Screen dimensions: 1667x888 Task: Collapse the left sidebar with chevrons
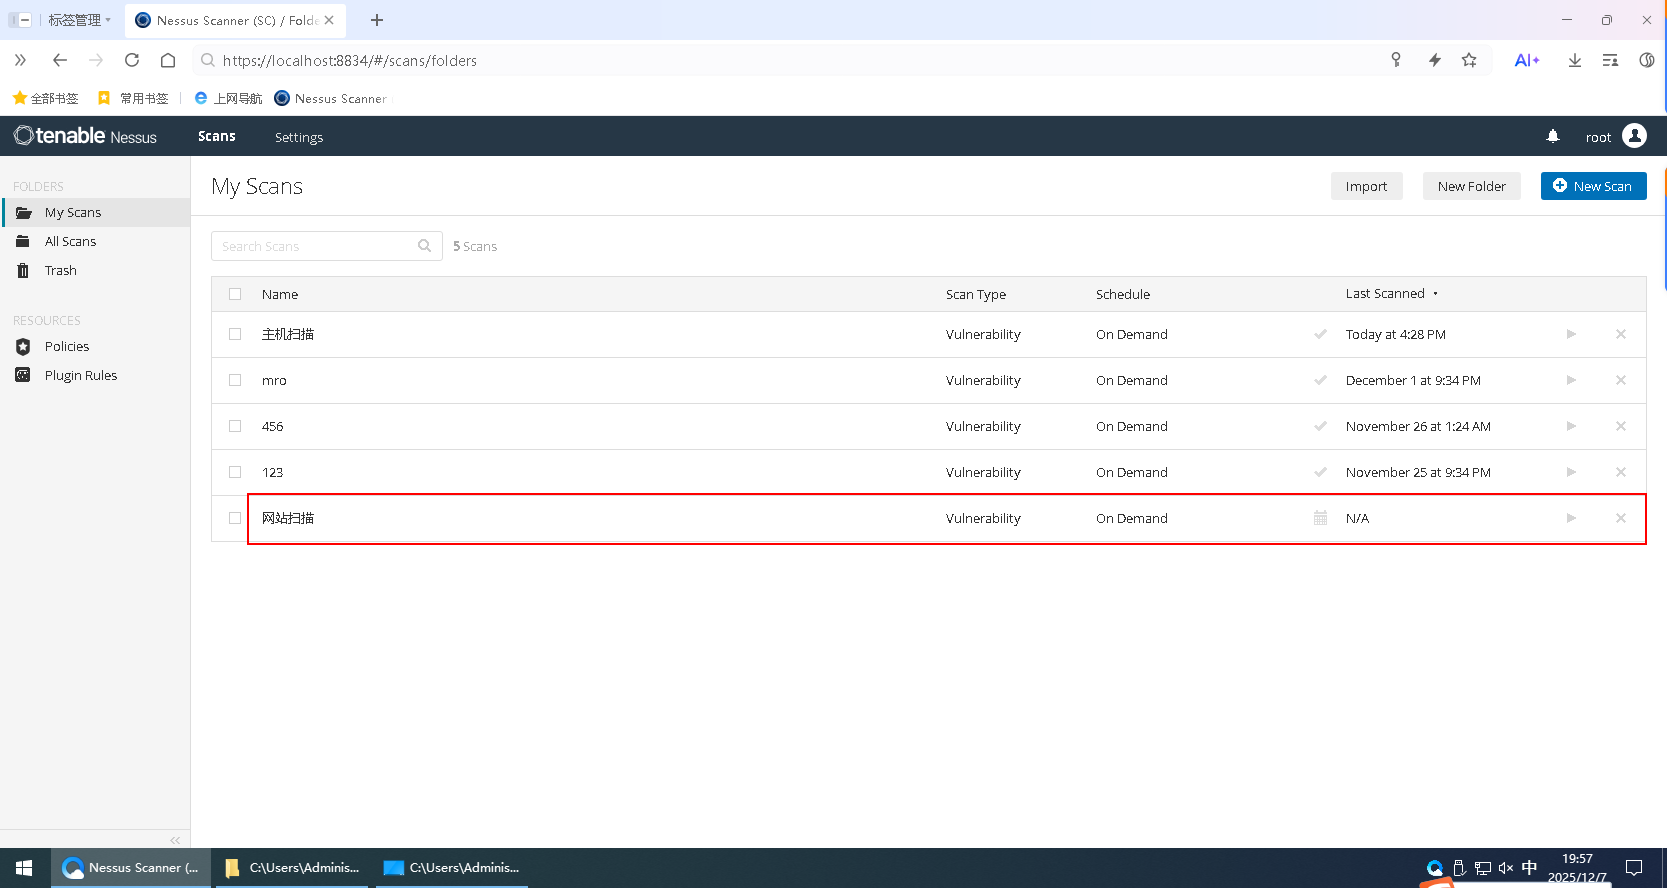coord(175,840)
